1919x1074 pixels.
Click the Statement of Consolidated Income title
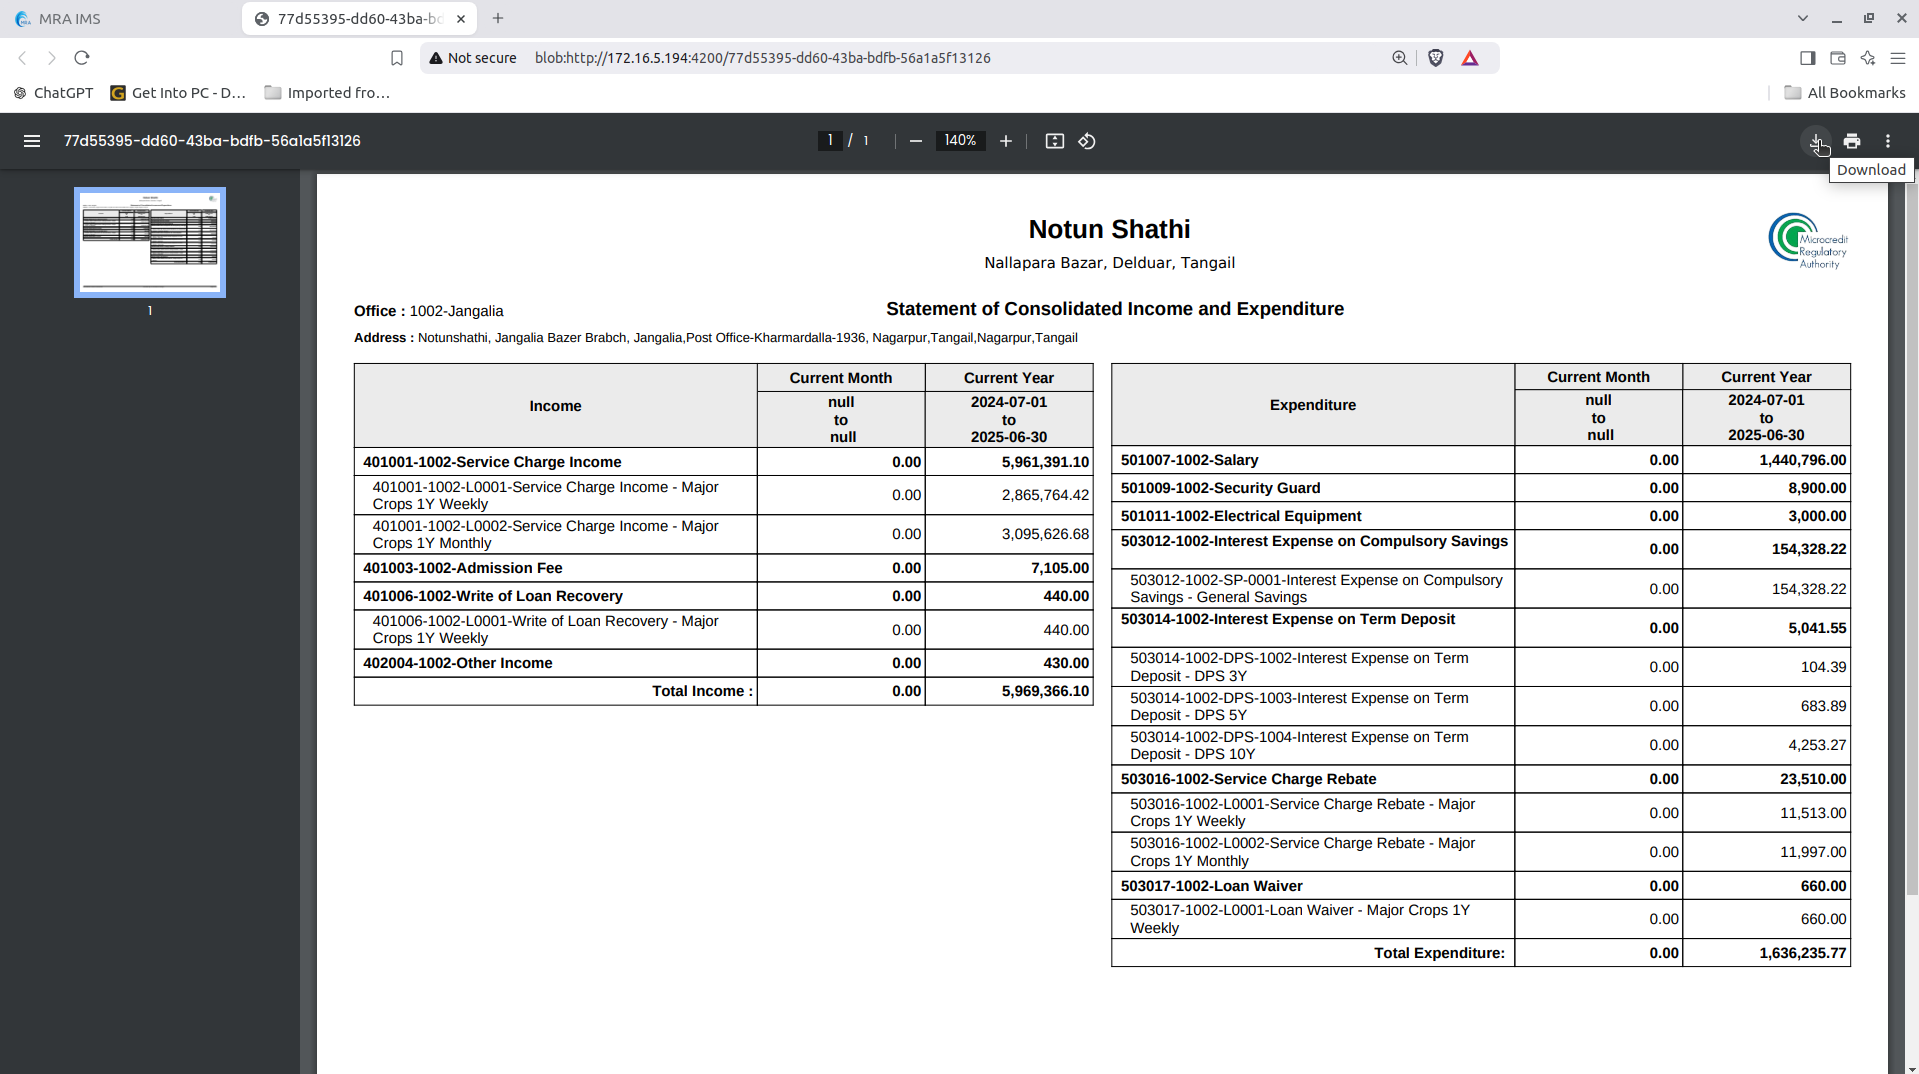click(x=1115, y=309)
